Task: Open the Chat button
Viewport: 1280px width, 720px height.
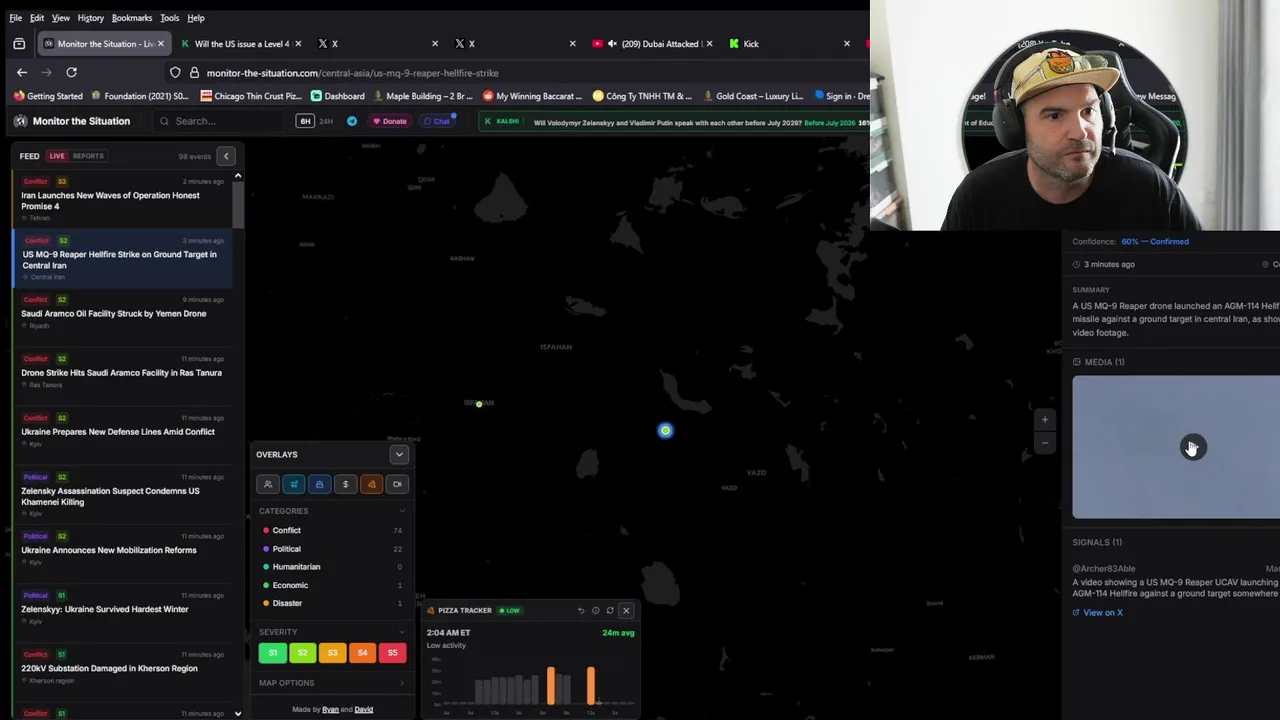Action: click(x=437, y=121)
